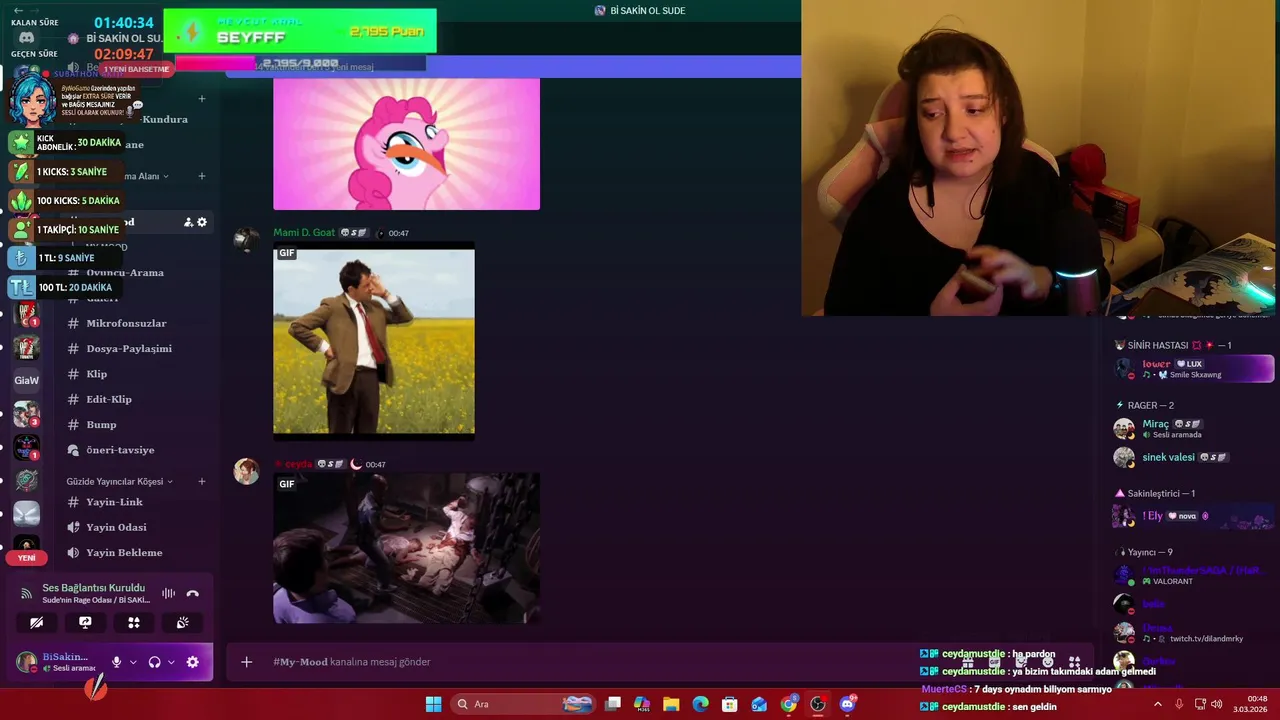The height and width of the screenshot is (720, 1280).
Task: Click microphone in-use tray icon
Action: coord(1179,704)
